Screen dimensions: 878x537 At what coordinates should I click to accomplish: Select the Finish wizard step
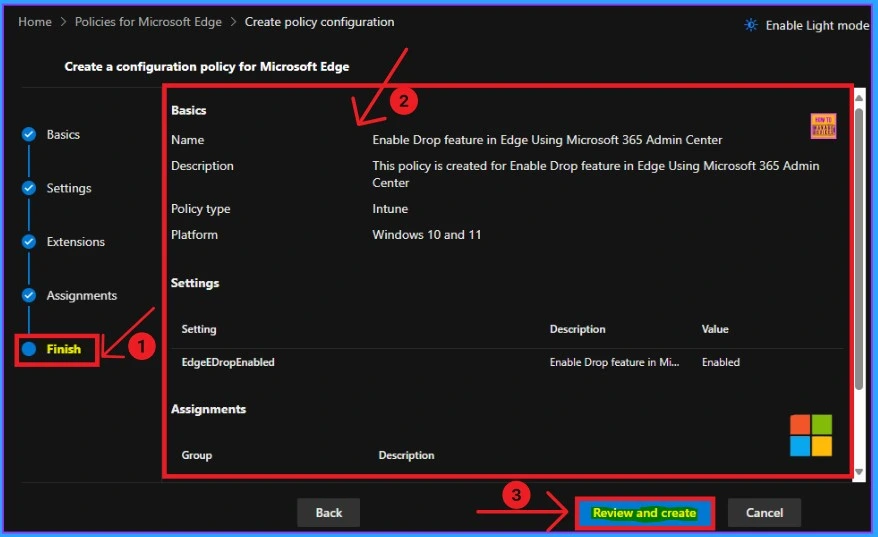point(63,349)
